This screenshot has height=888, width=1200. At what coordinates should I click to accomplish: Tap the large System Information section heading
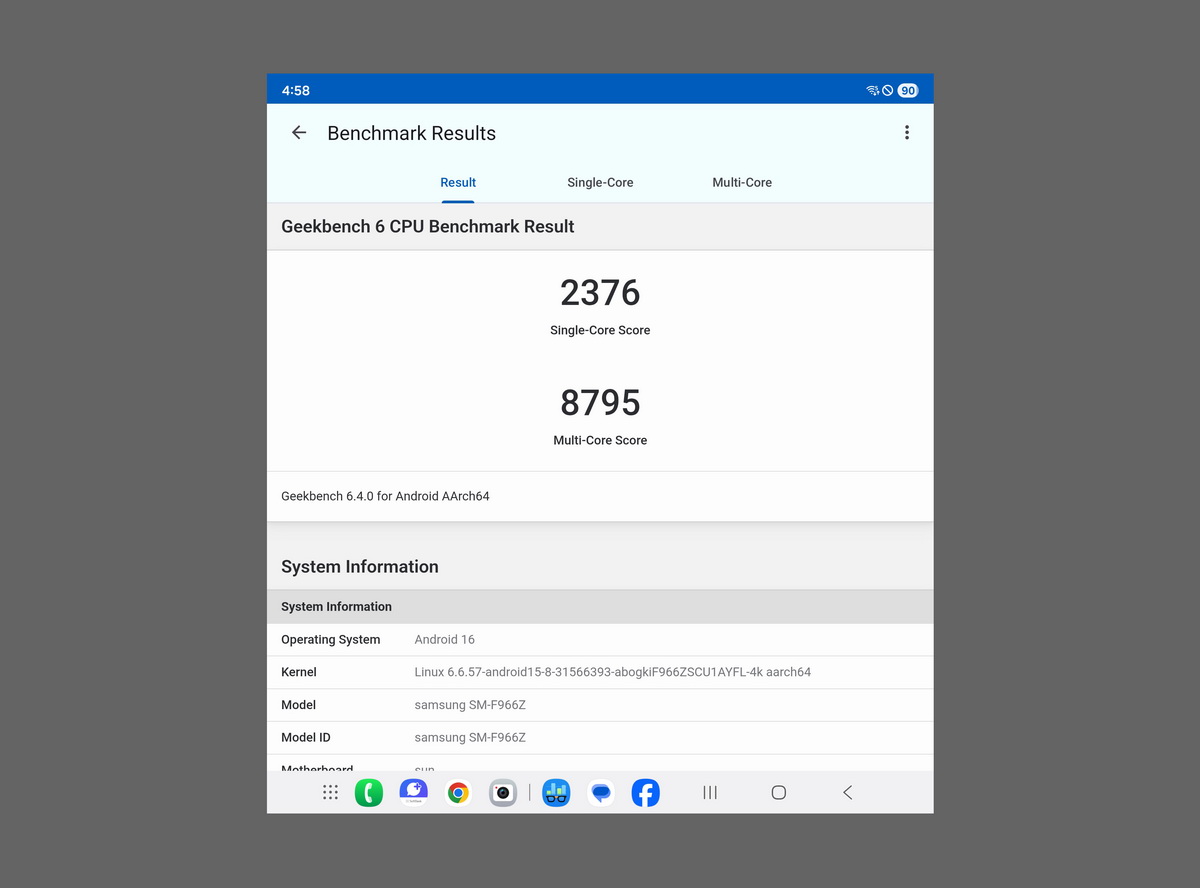coord(360,566)
